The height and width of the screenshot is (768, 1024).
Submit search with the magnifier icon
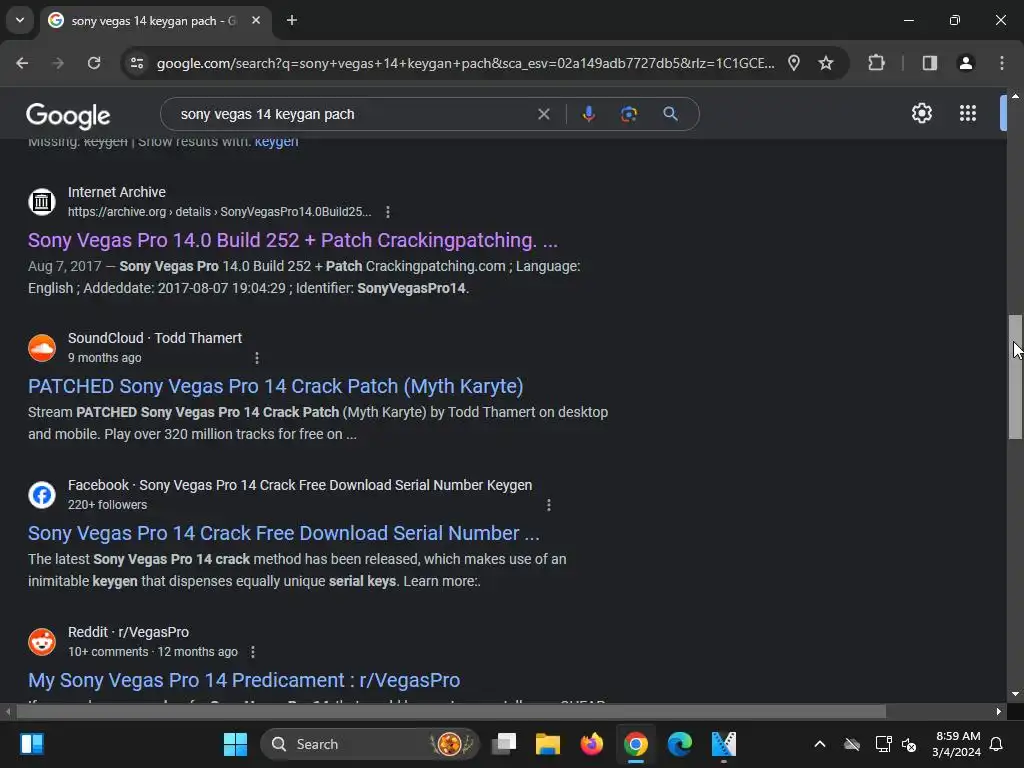[670, 114]
